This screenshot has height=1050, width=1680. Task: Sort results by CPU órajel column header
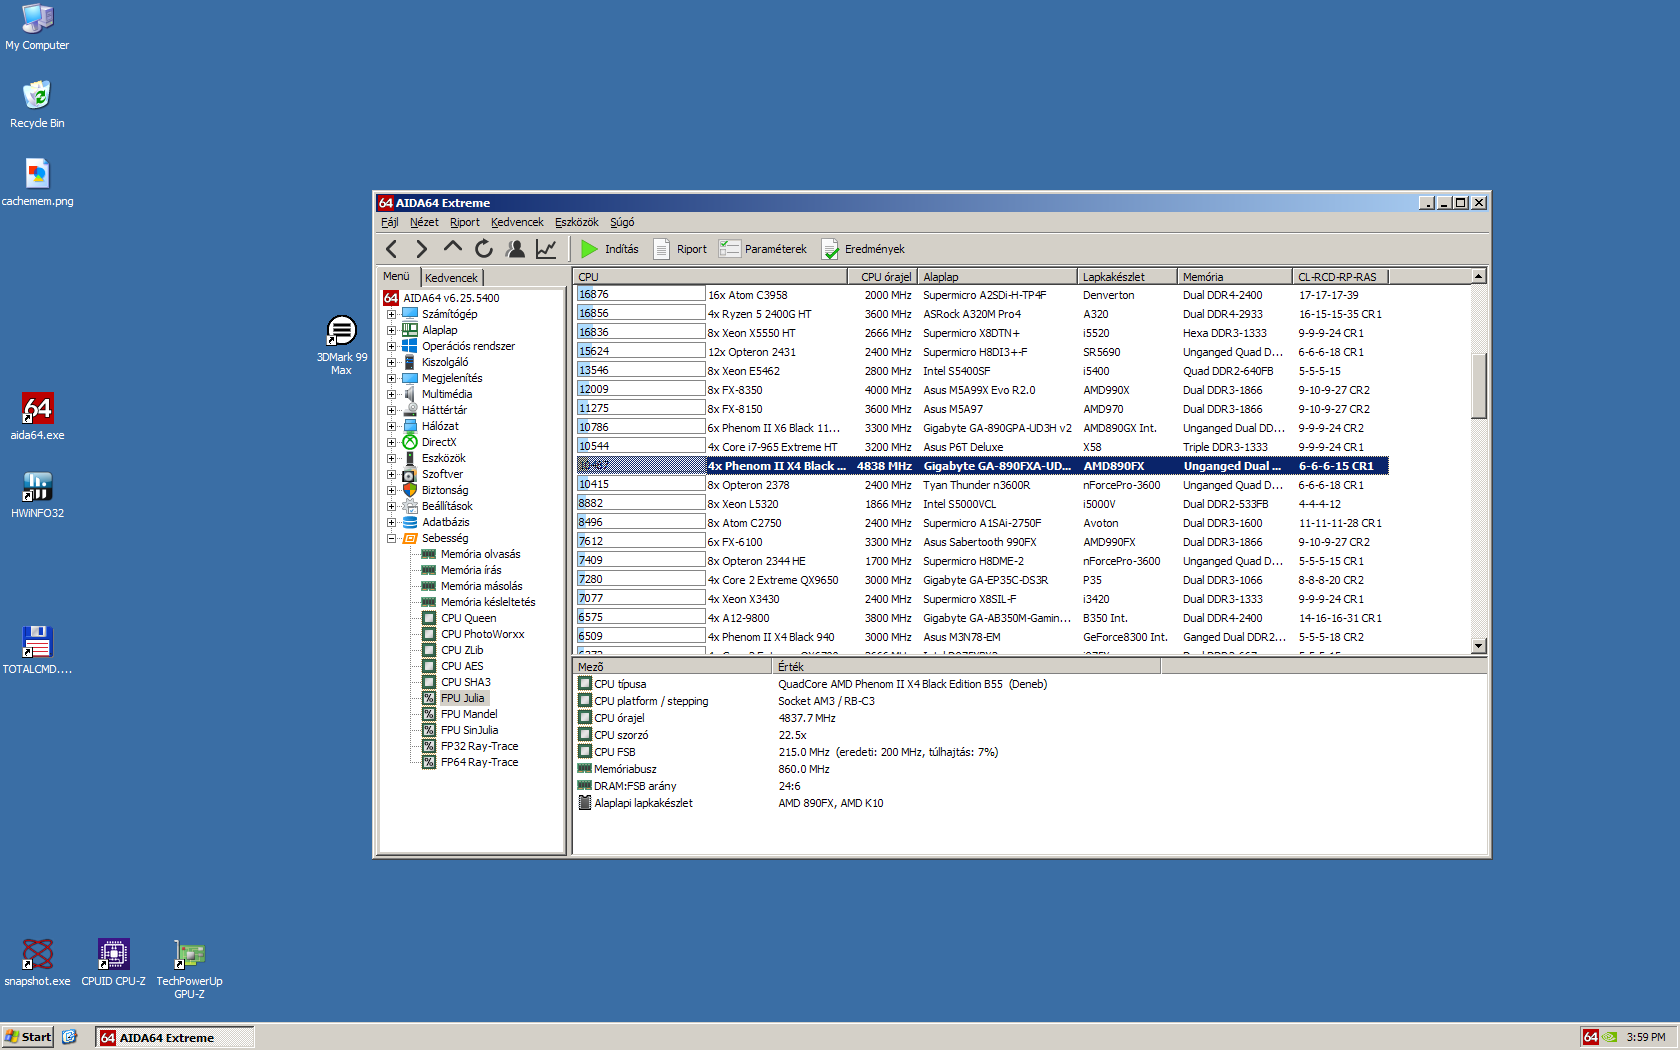click(x=881, y=277)
